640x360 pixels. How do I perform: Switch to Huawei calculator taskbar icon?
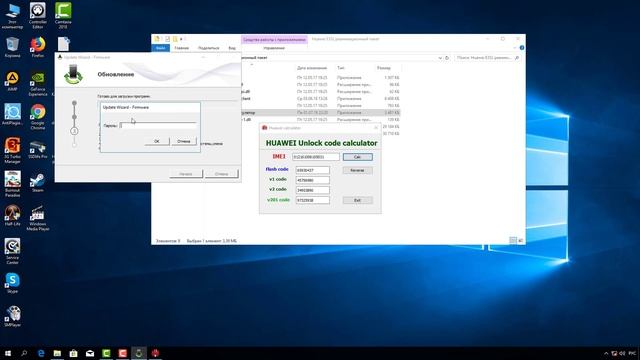(x=155, y=353)
